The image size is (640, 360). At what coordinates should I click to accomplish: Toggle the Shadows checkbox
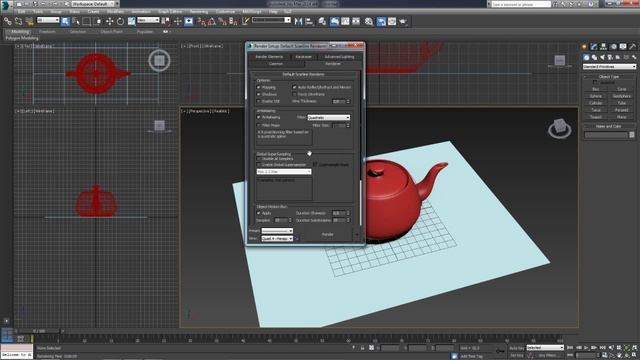(x=258, y=94)
